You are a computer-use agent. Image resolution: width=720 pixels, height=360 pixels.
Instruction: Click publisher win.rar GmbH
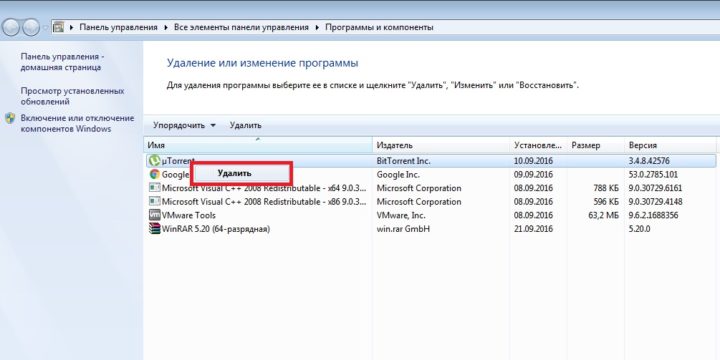(x=403, y=229)
